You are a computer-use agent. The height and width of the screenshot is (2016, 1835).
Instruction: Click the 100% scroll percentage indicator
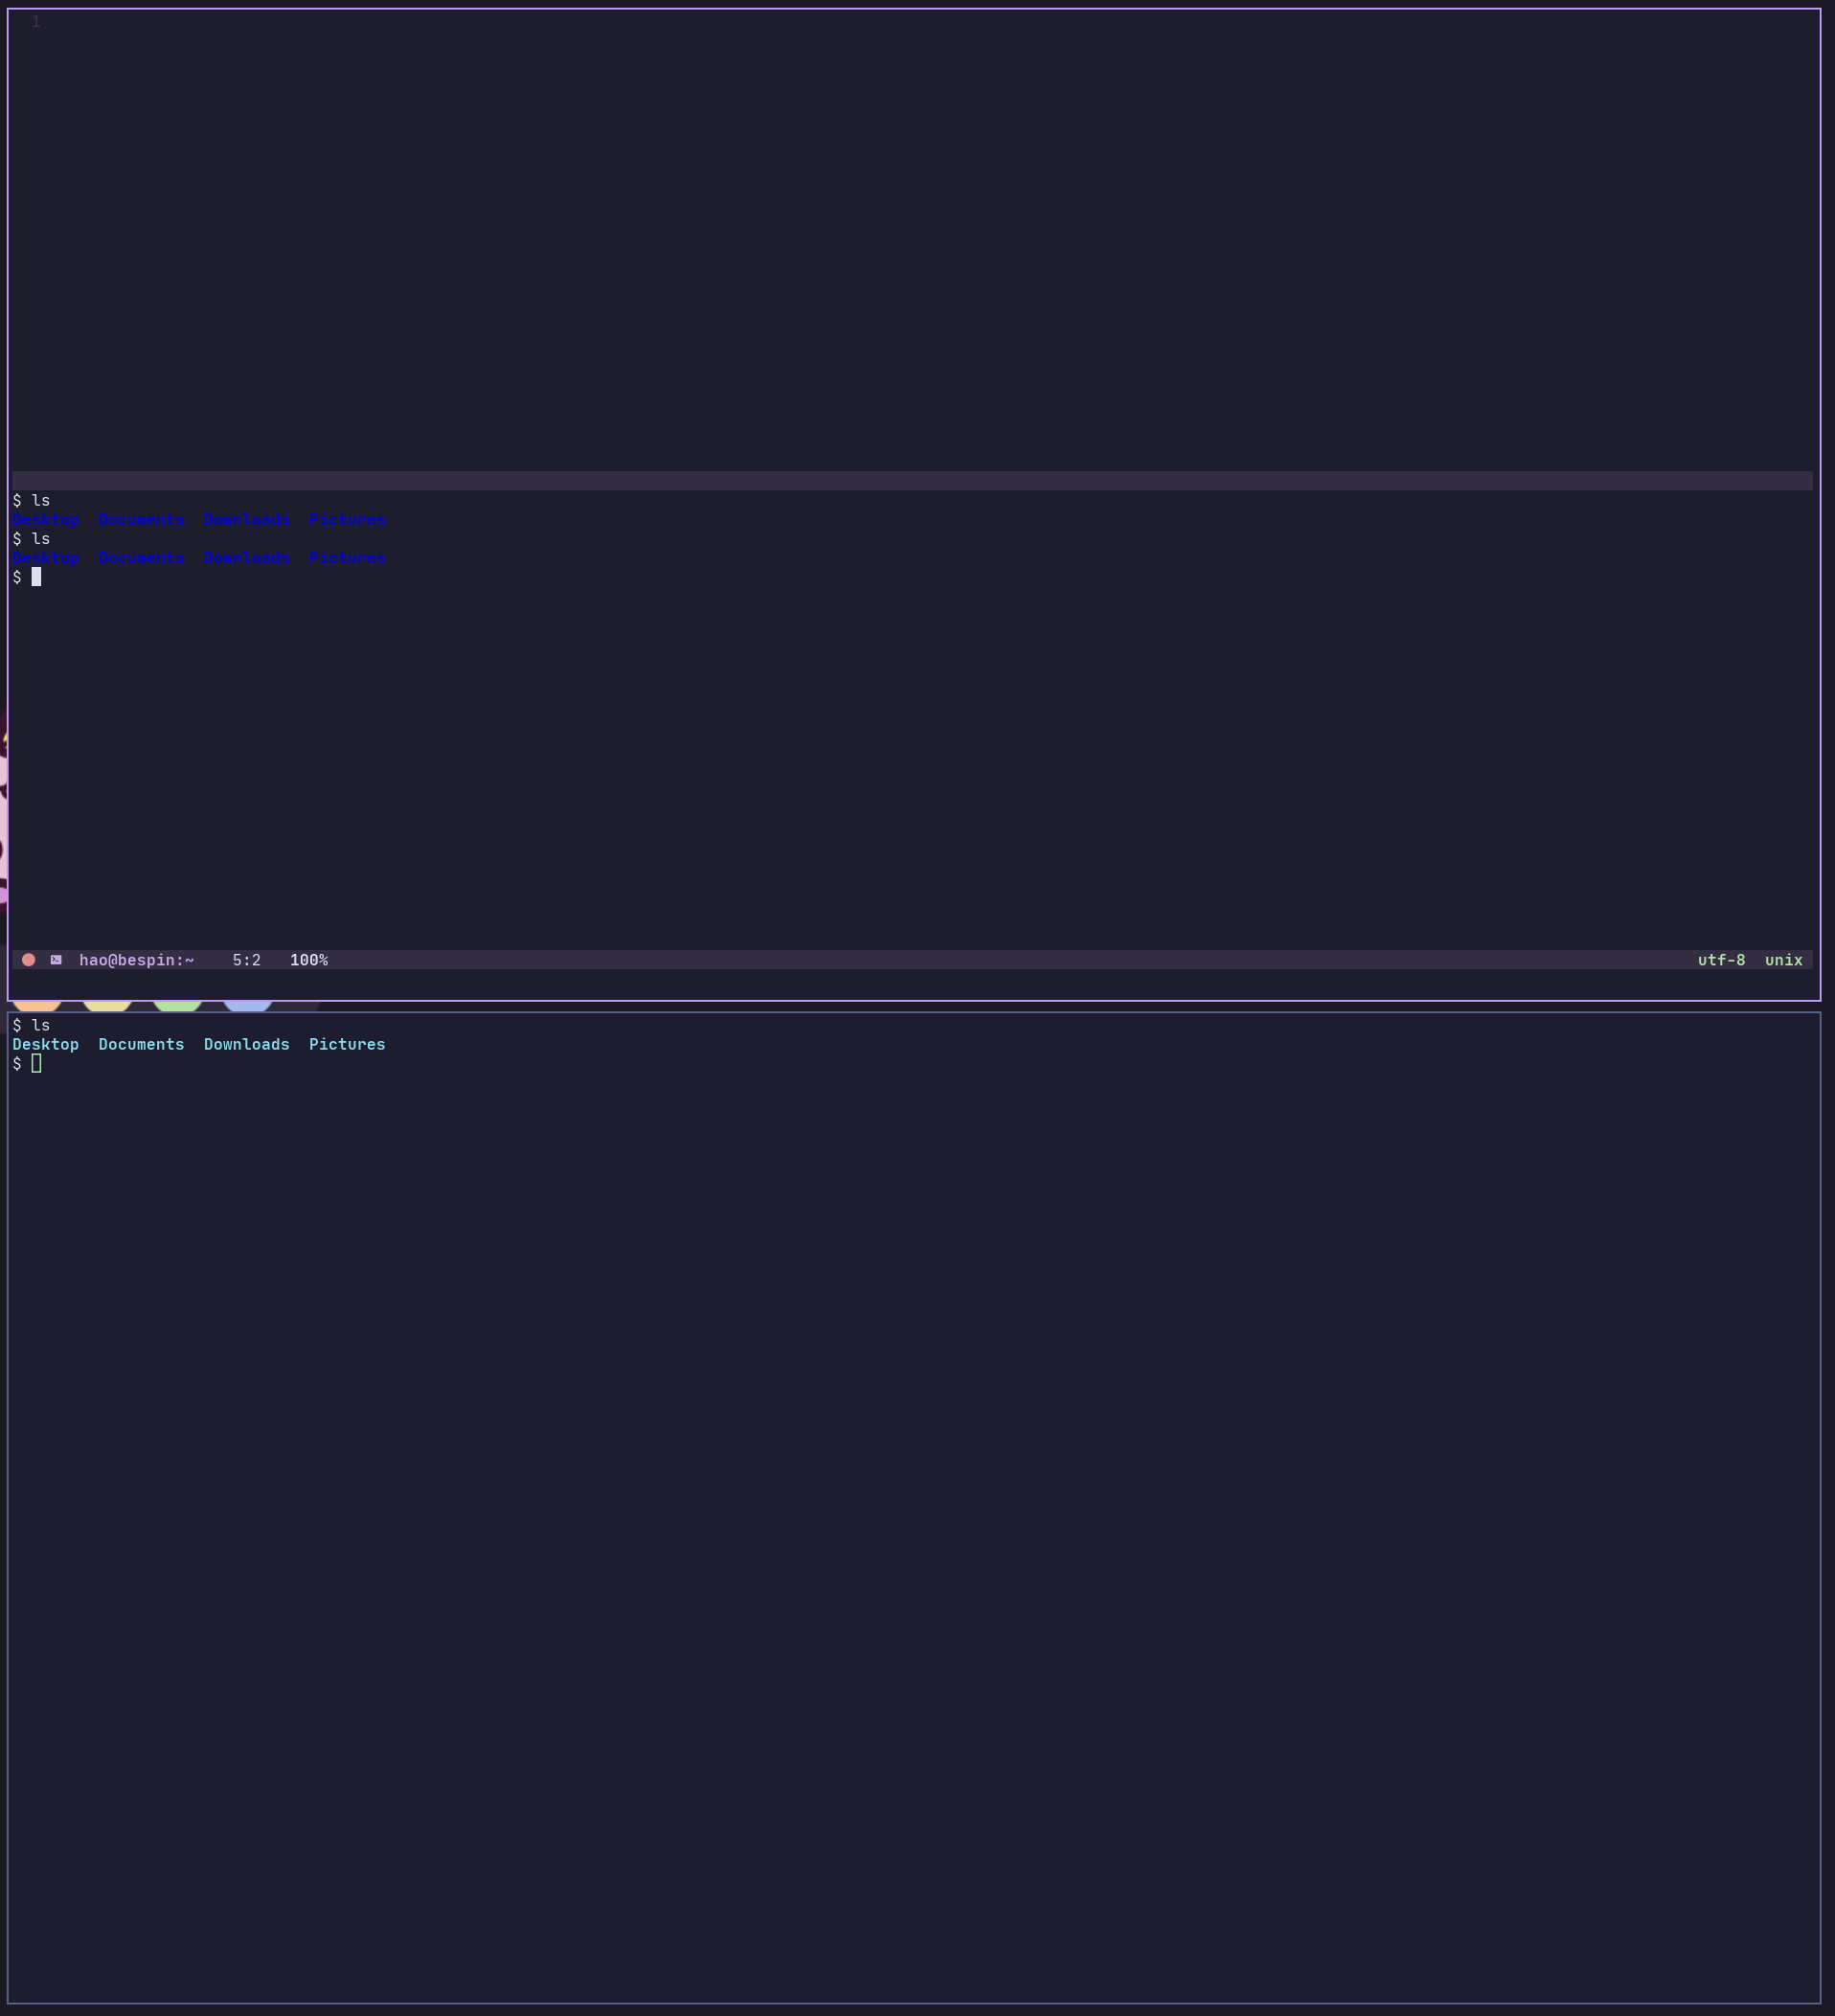(309, 959)
